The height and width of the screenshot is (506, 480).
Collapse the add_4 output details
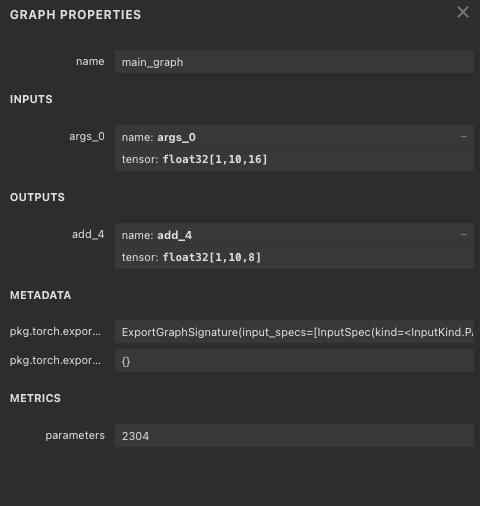tap(463, 234)
